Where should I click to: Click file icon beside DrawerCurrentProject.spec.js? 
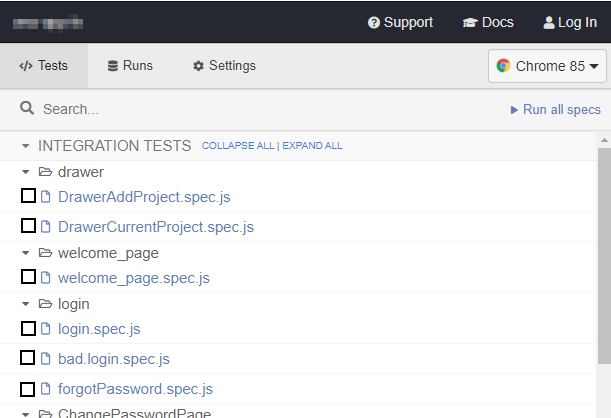pyautogui.click(x=46, y=226)
